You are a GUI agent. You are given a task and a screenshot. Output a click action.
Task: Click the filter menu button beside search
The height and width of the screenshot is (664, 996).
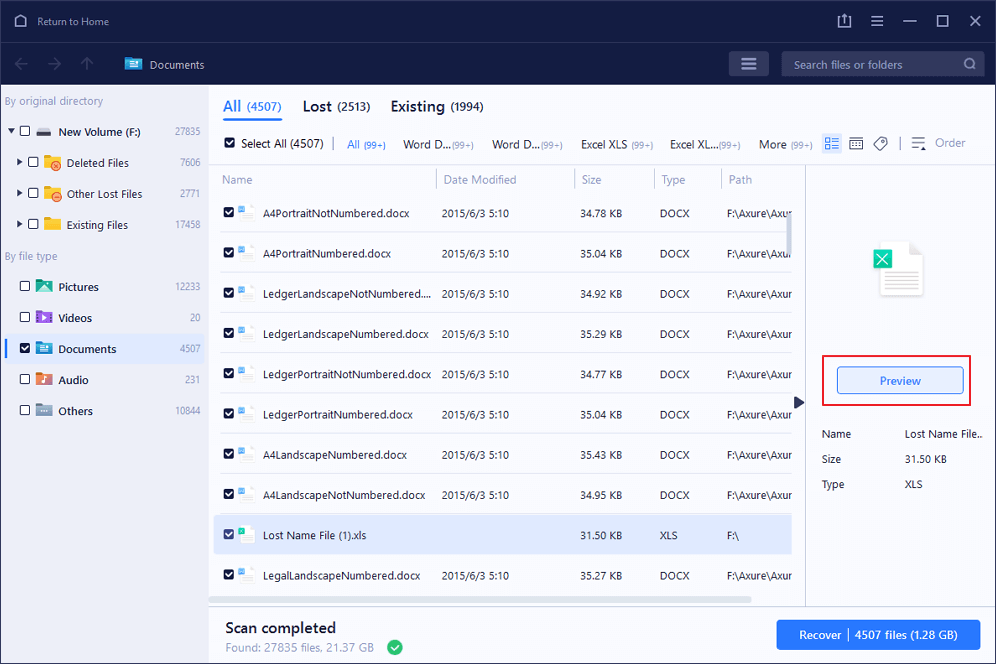pyautogui.click(x=748, y=64)
